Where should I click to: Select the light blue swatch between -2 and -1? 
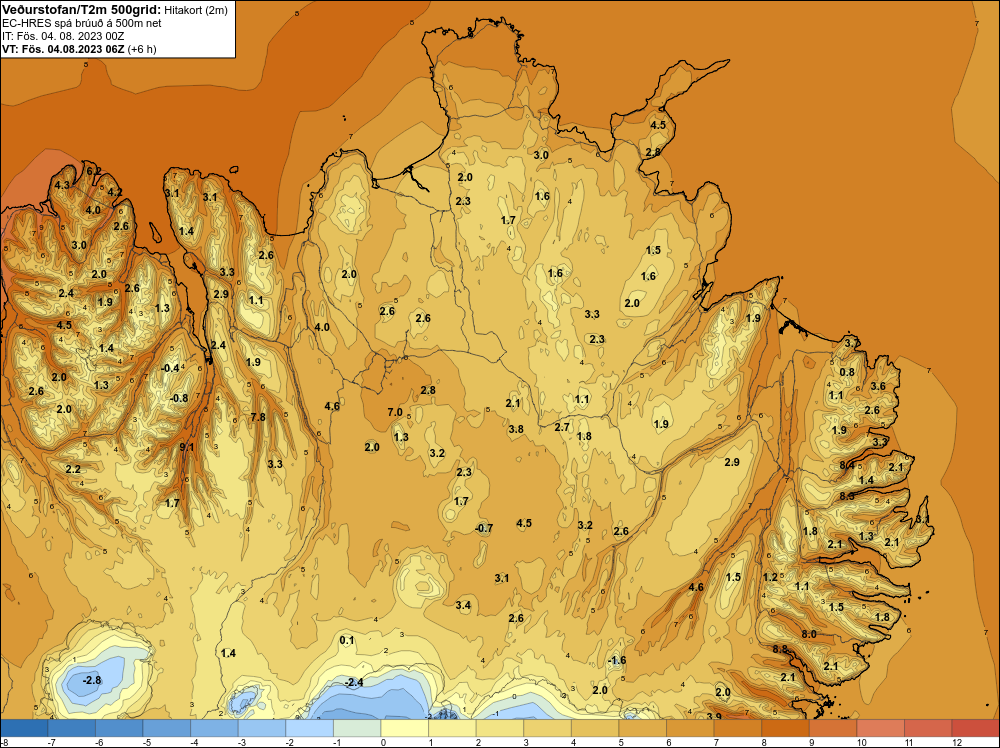309,728
